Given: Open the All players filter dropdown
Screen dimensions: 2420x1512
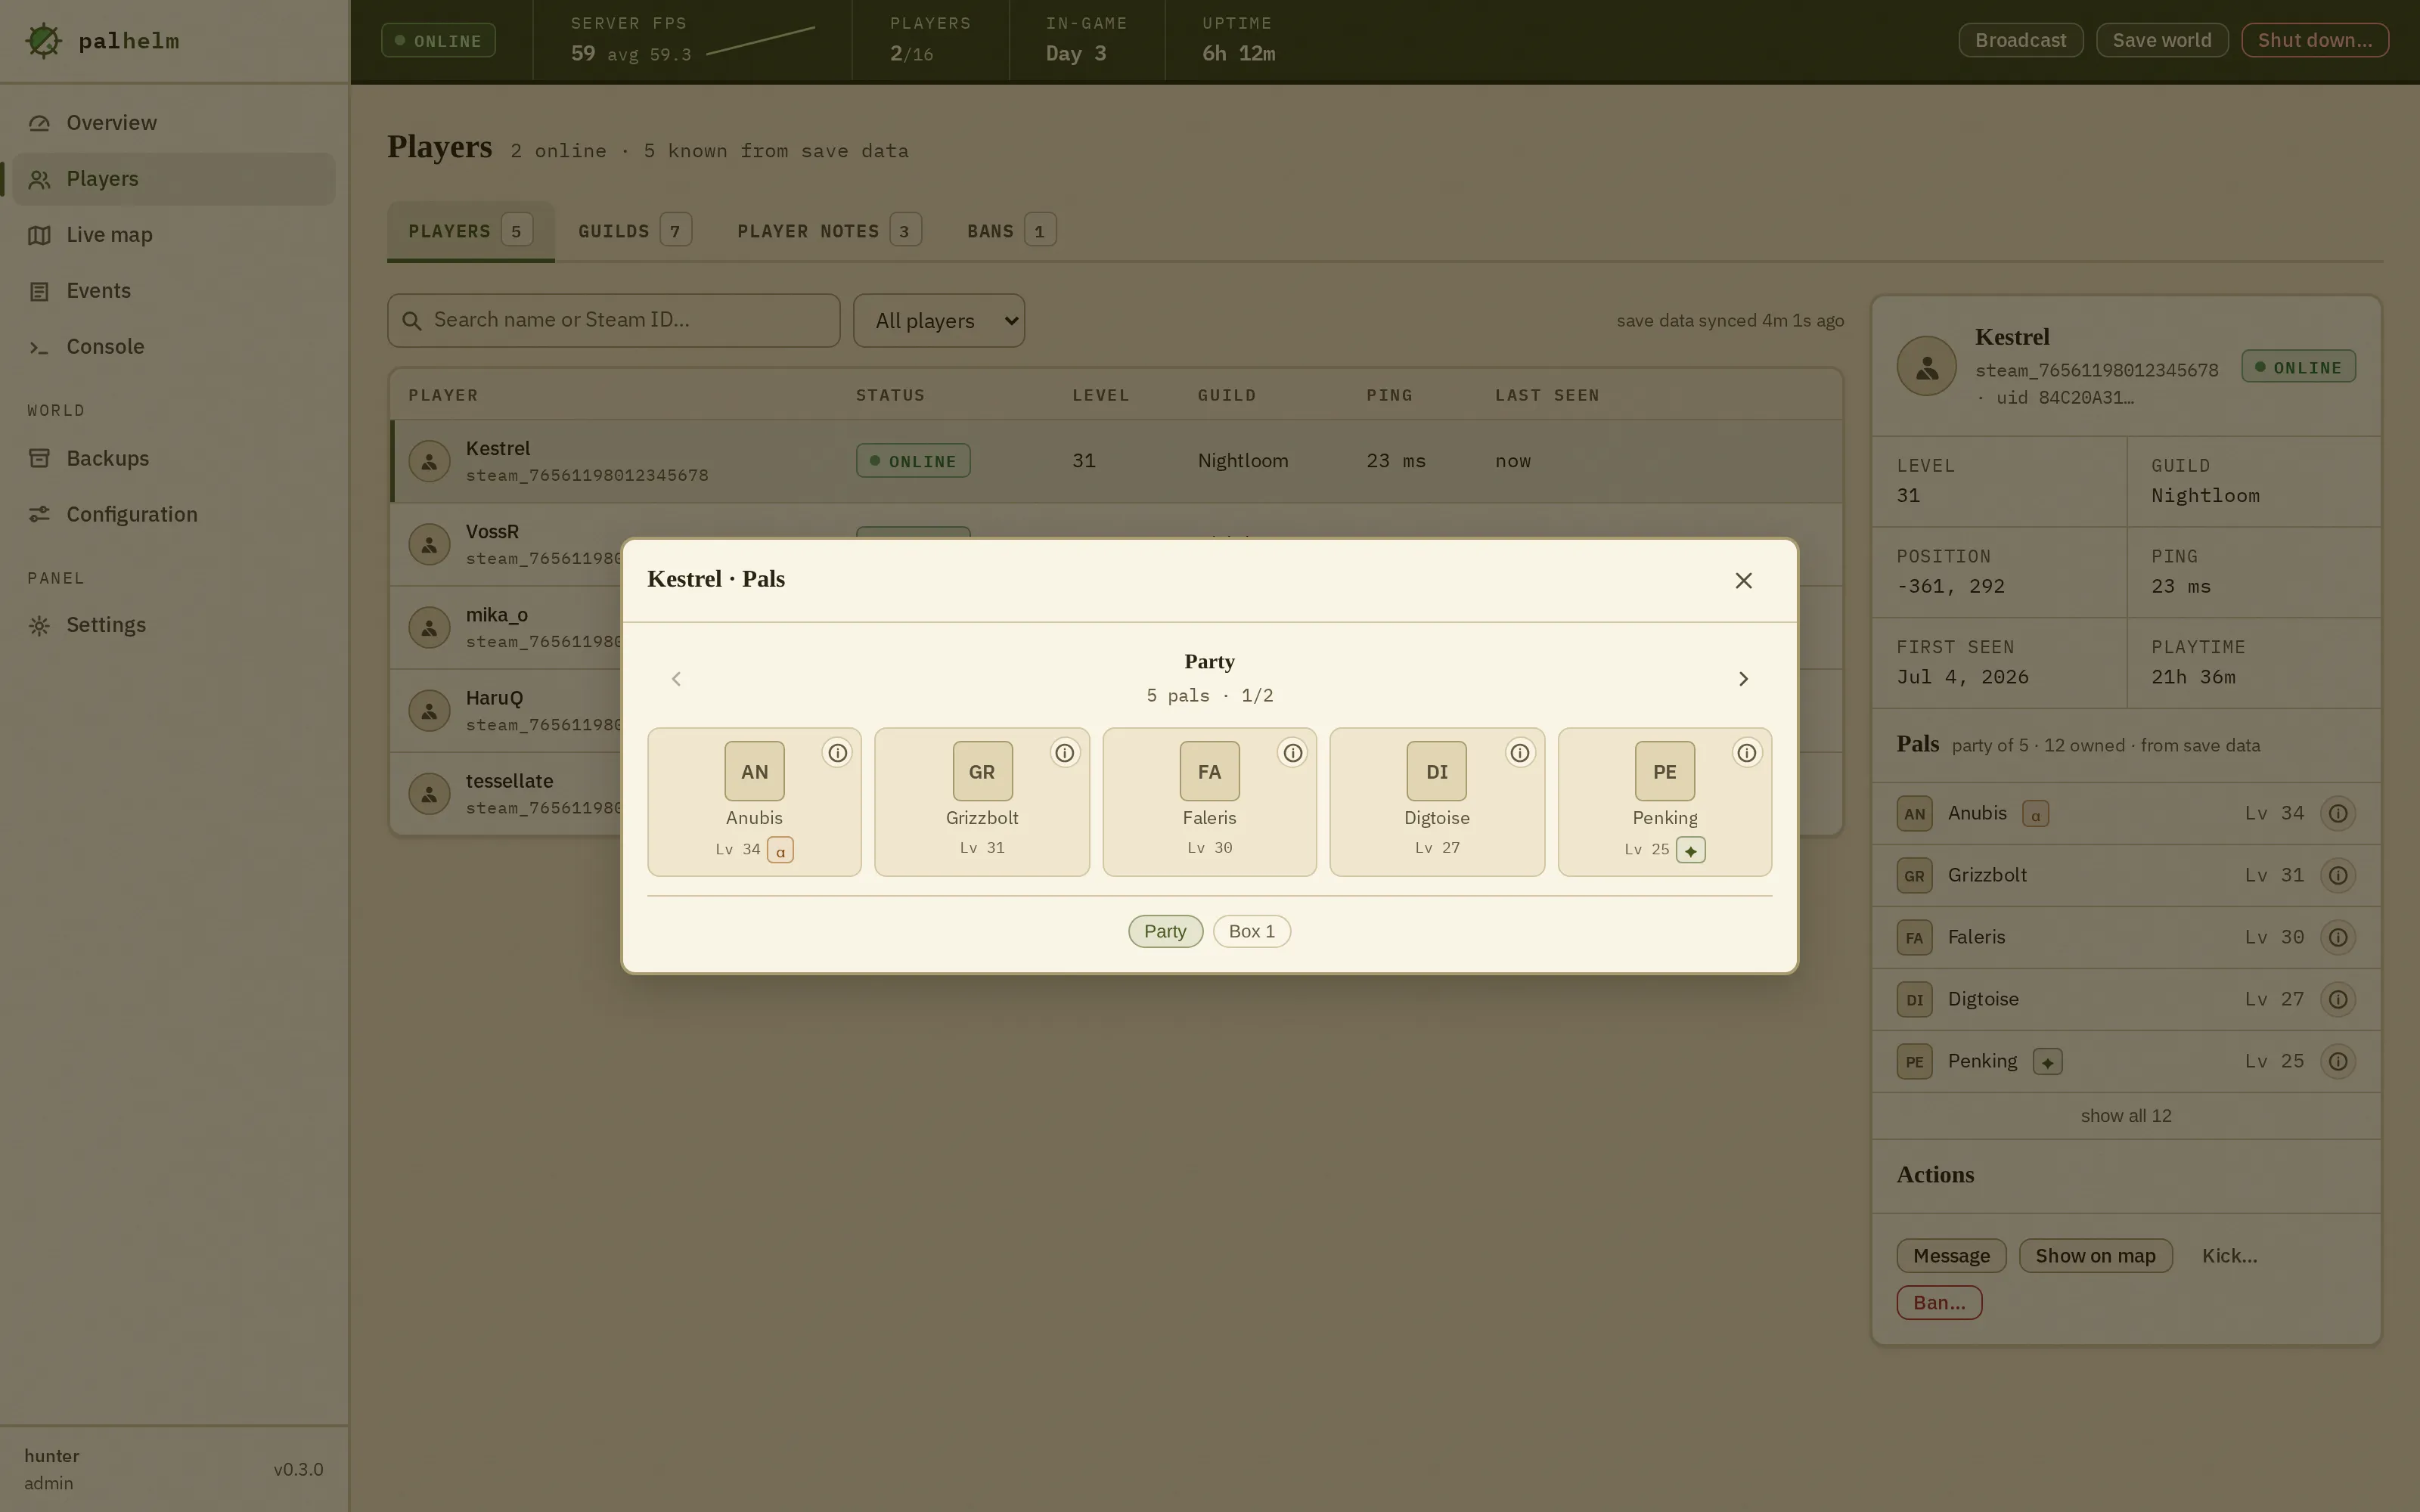Looking at the screenshot, I should pyautogui.click(x=939, y=321).
